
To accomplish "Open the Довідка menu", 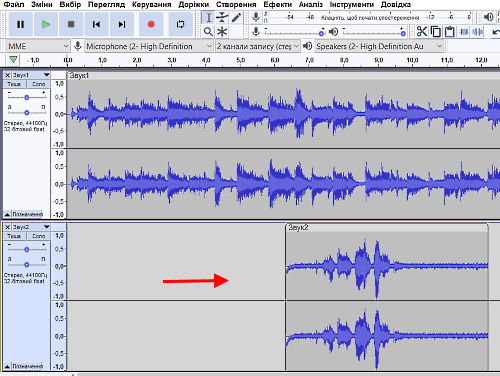I will 396,5.
